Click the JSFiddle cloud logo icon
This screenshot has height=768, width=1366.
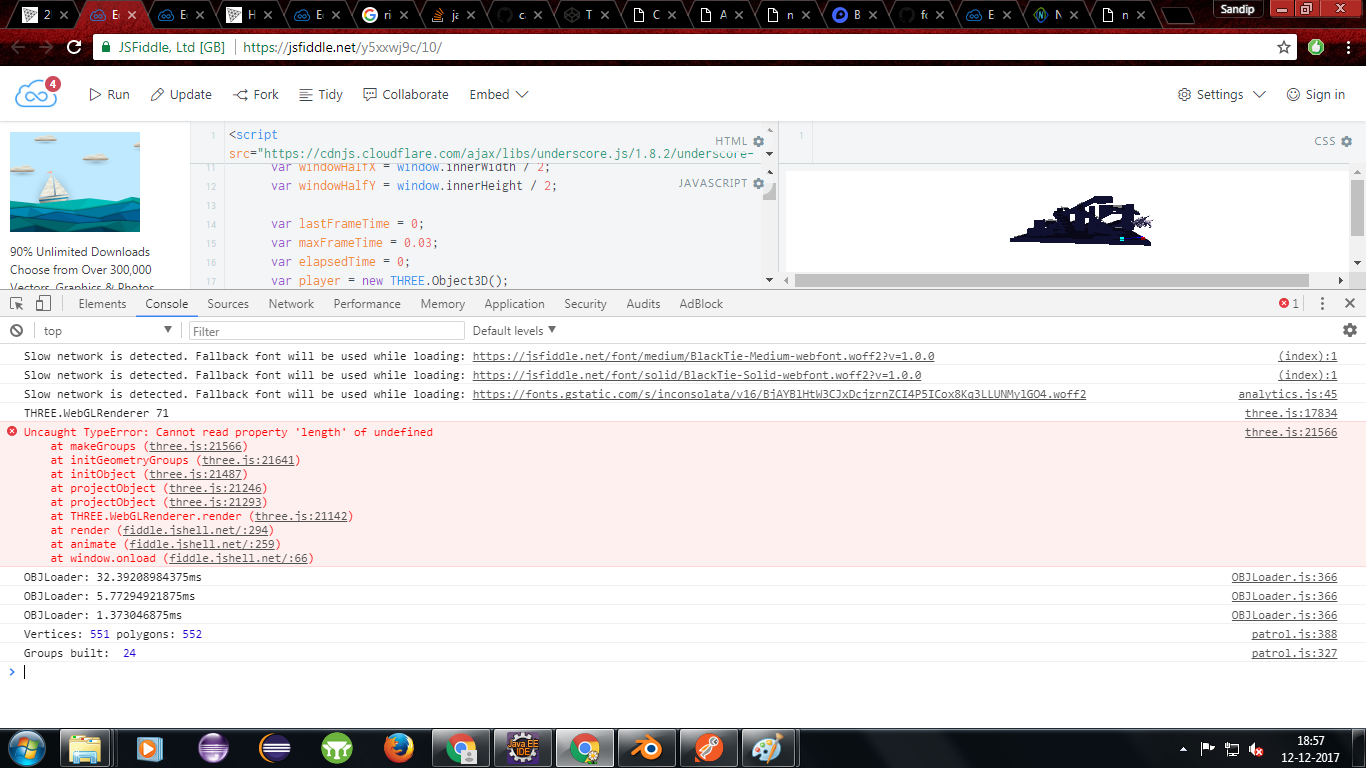point(36,94)
